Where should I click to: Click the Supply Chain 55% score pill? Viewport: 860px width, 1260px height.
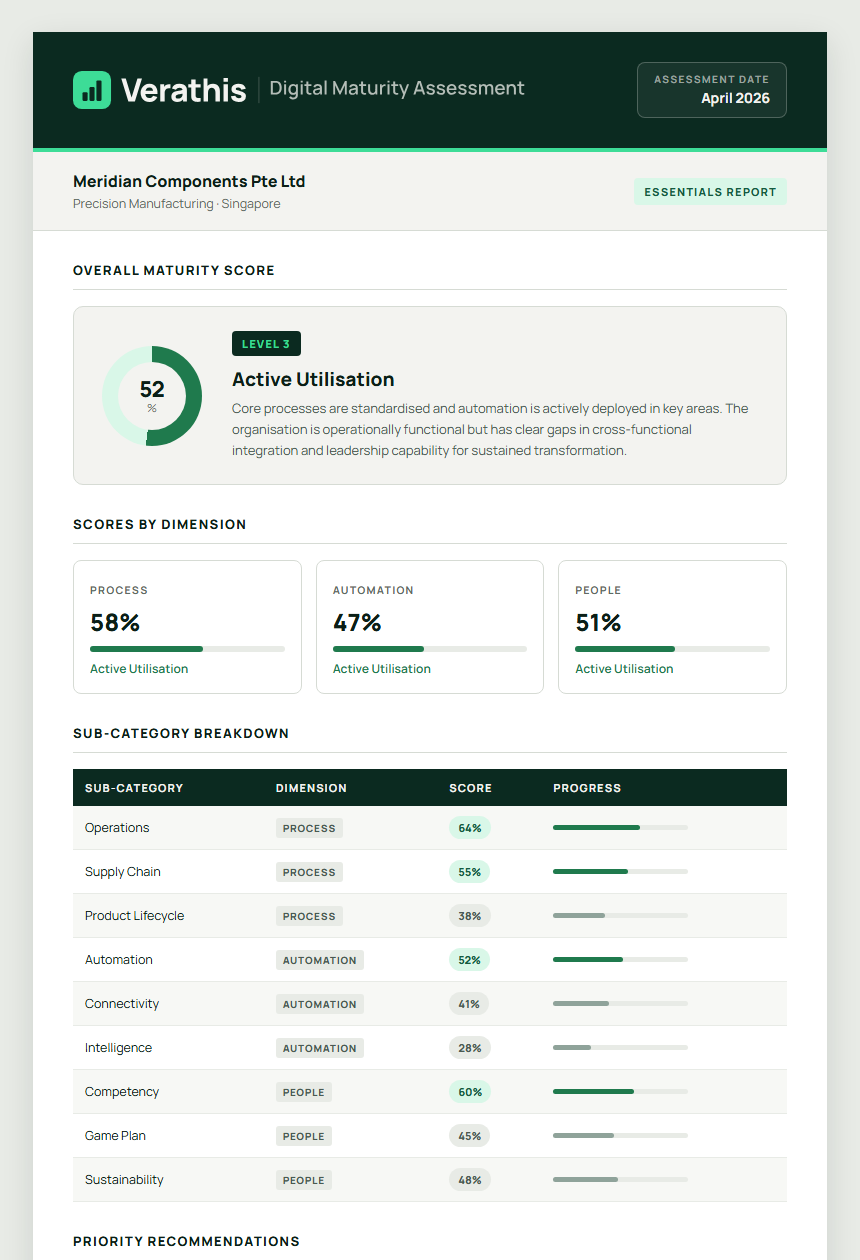(470, 872)
